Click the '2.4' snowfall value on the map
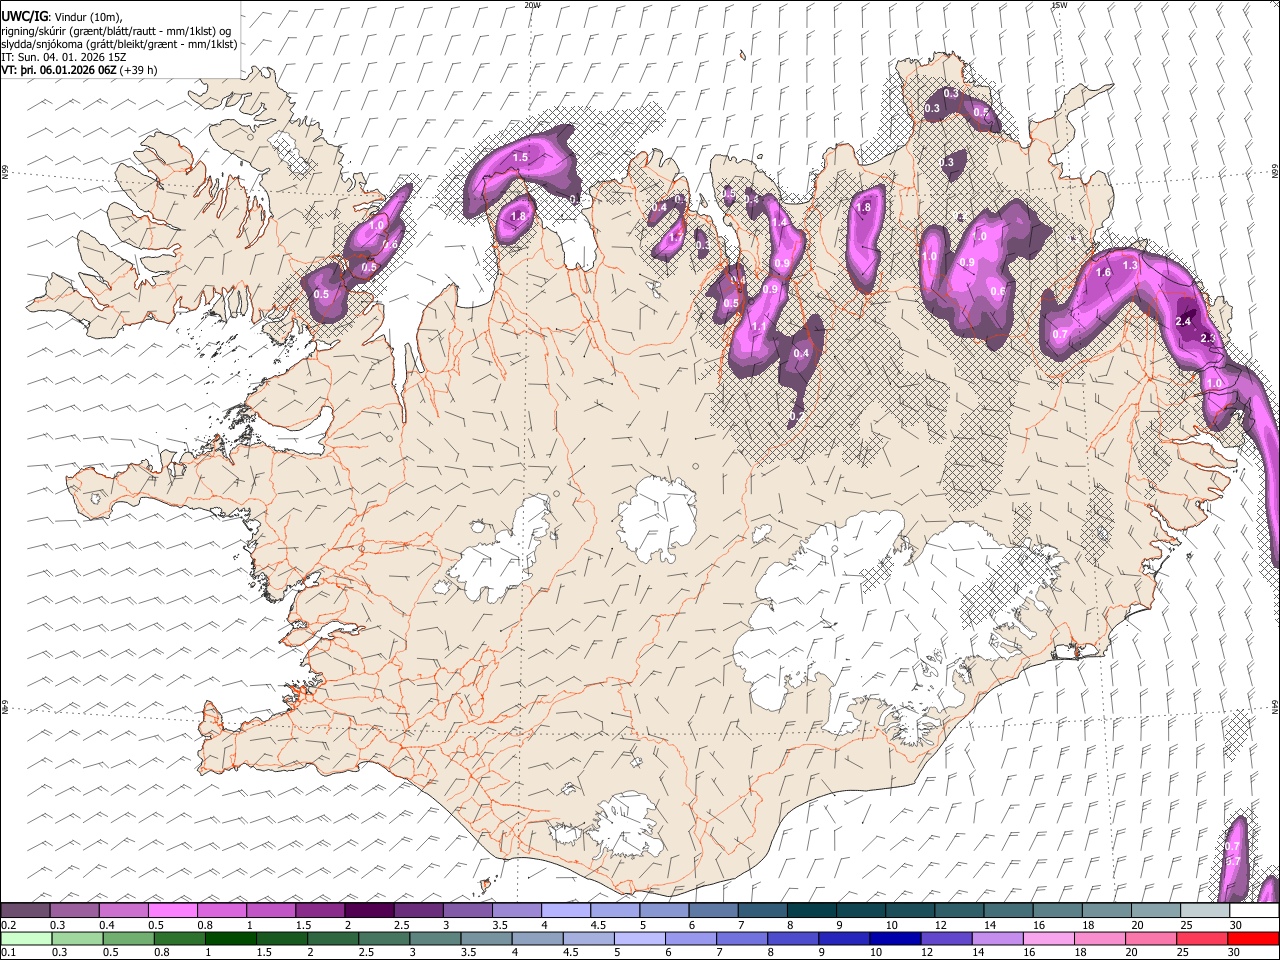The height and width of the screenshot is (960, 1280). pyautogui.click(x=1184, y=321)
